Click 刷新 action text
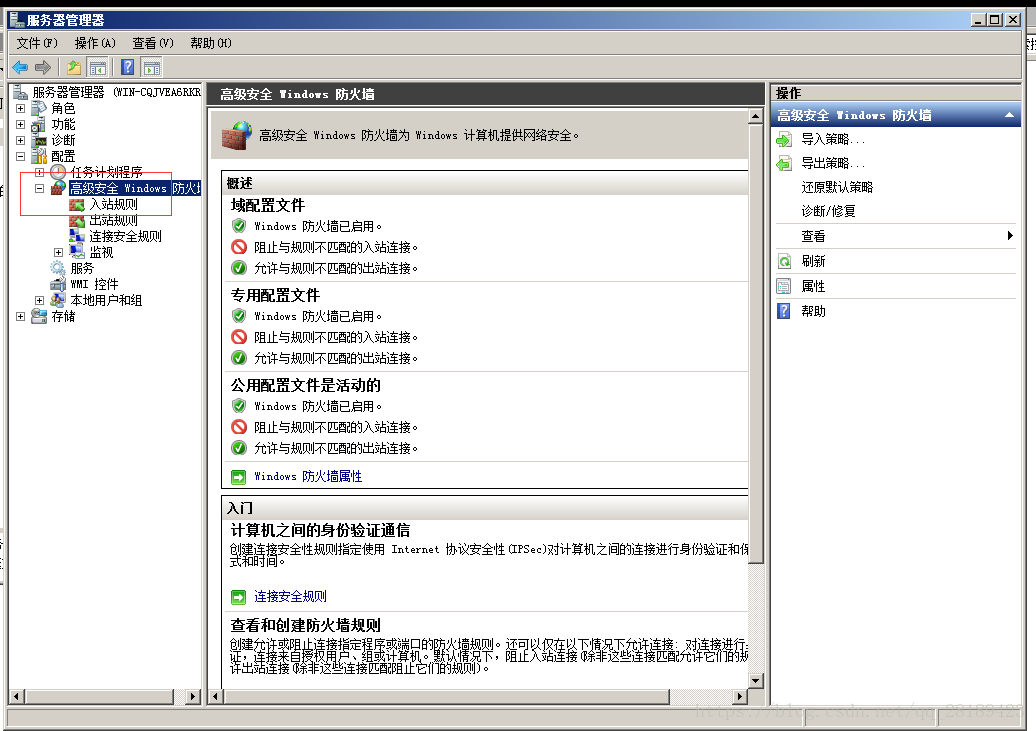Screen dimensions: 1036x731 click(x=813, y=261)
